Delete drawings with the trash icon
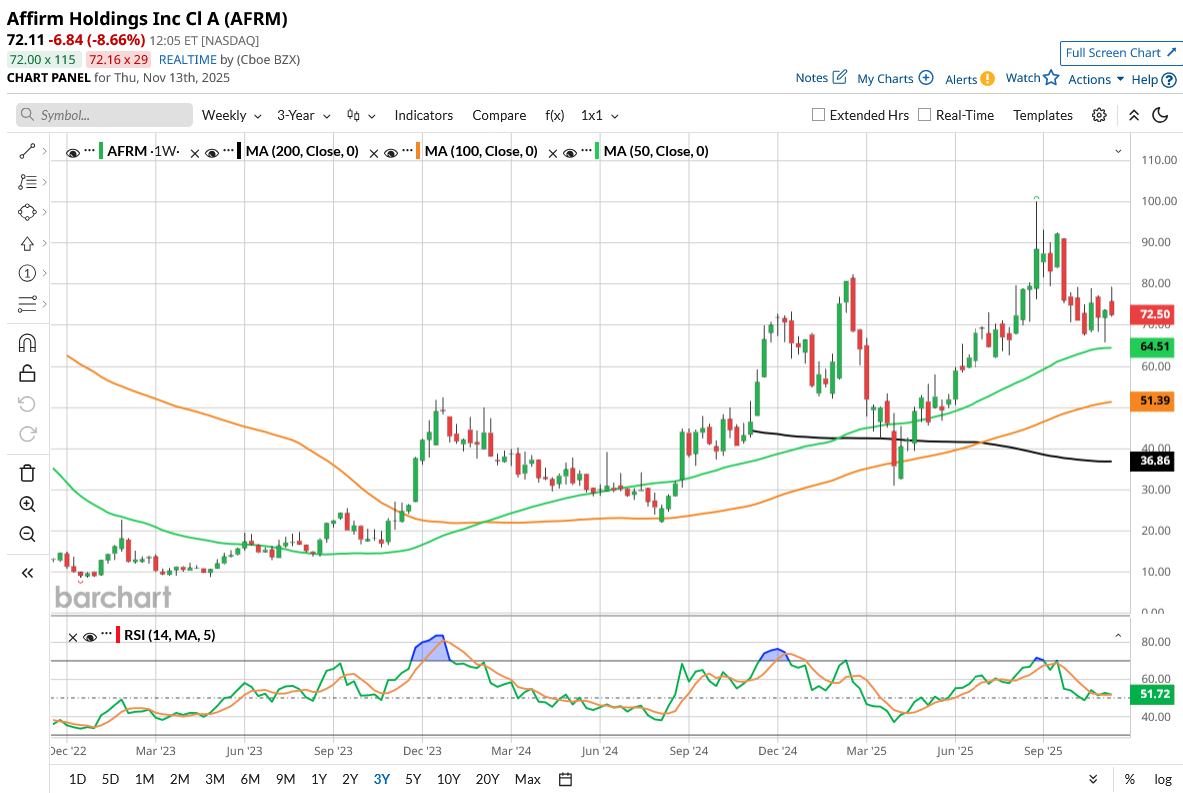Screen dimensions: 1183x793 point(27,473)
